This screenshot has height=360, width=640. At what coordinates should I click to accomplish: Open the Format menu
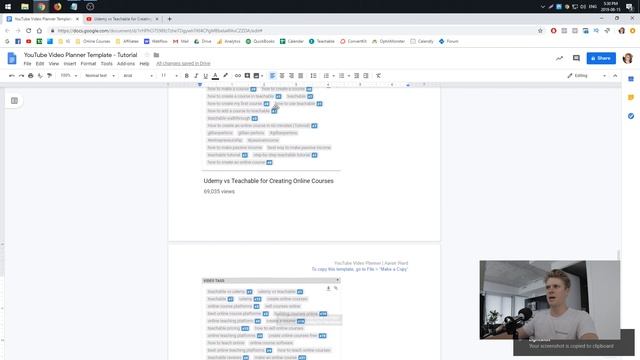click(x=88, y=64)
